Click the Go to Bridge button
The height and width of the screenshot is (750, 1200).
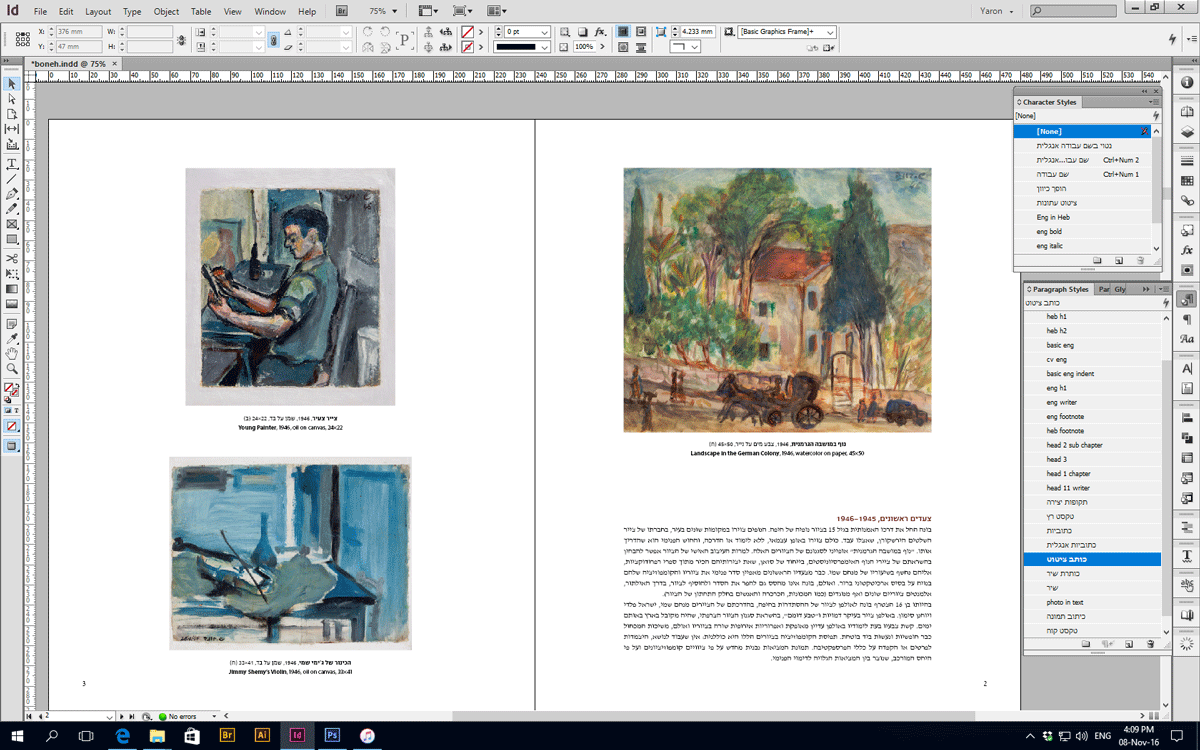342,11
